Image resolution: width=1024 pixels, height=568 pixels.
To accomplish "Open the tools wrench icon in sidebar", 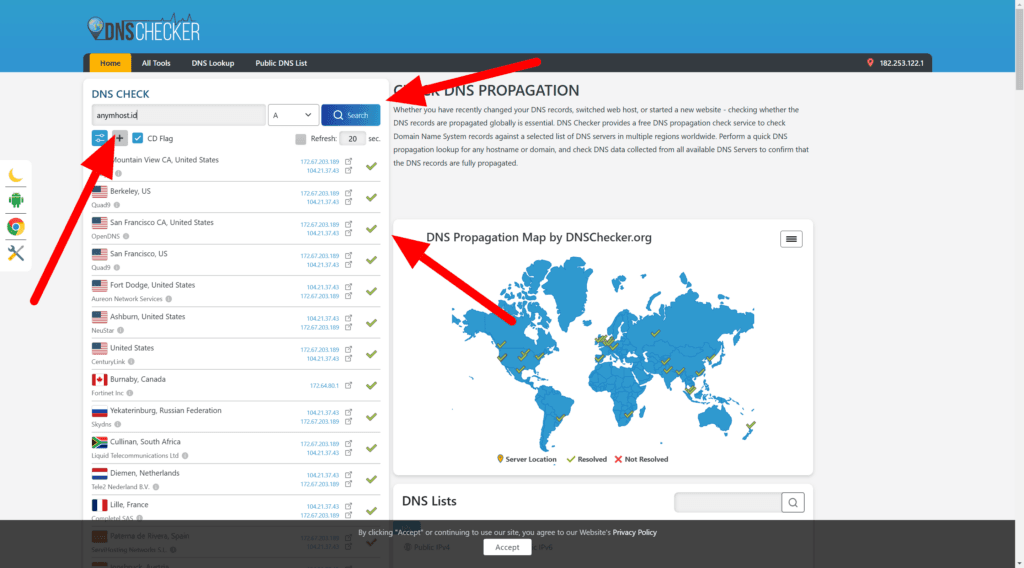I will tap(16, 253).
